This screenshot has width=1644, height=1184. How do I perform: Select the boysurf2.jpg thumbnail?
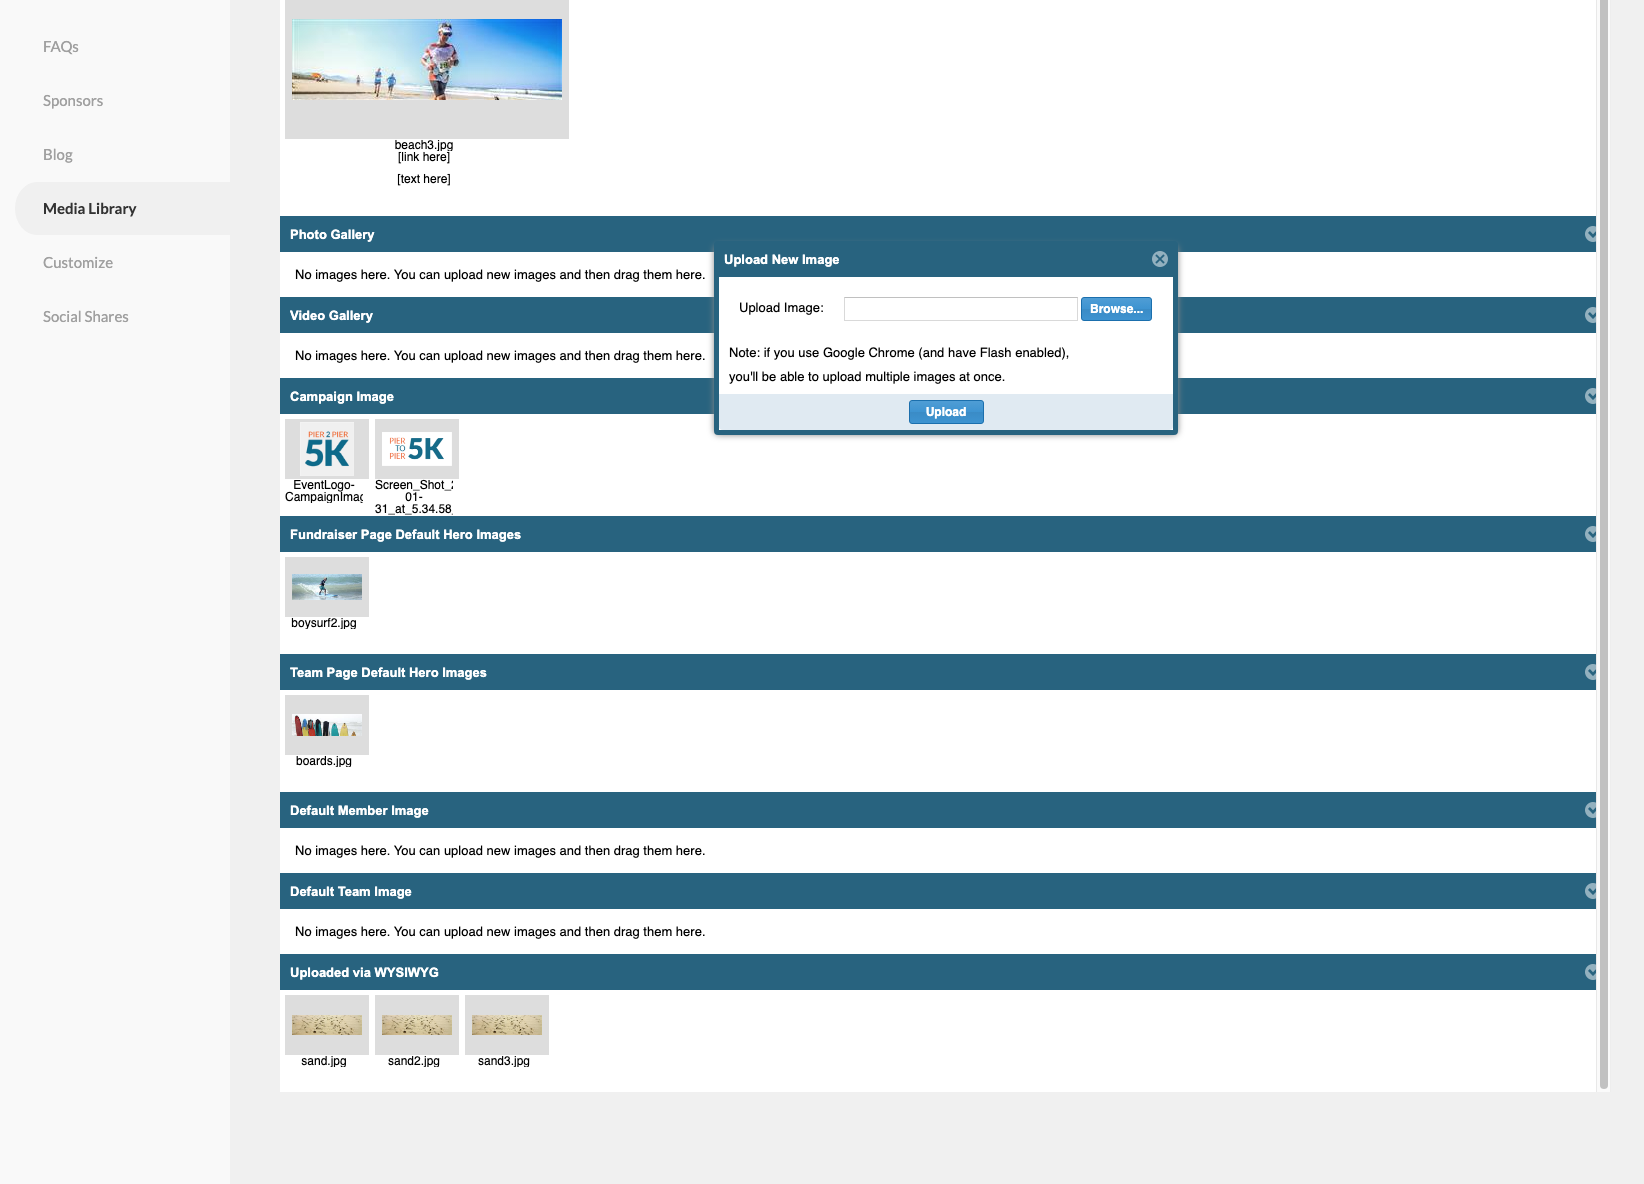tap(327, 587)
